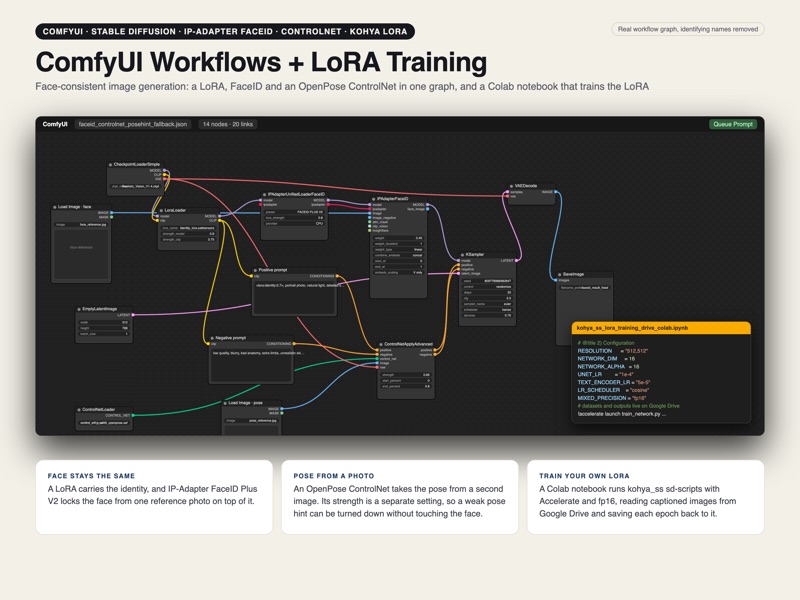
Task: Collapse the Negative prompt node dot
Action: [212, 338]
